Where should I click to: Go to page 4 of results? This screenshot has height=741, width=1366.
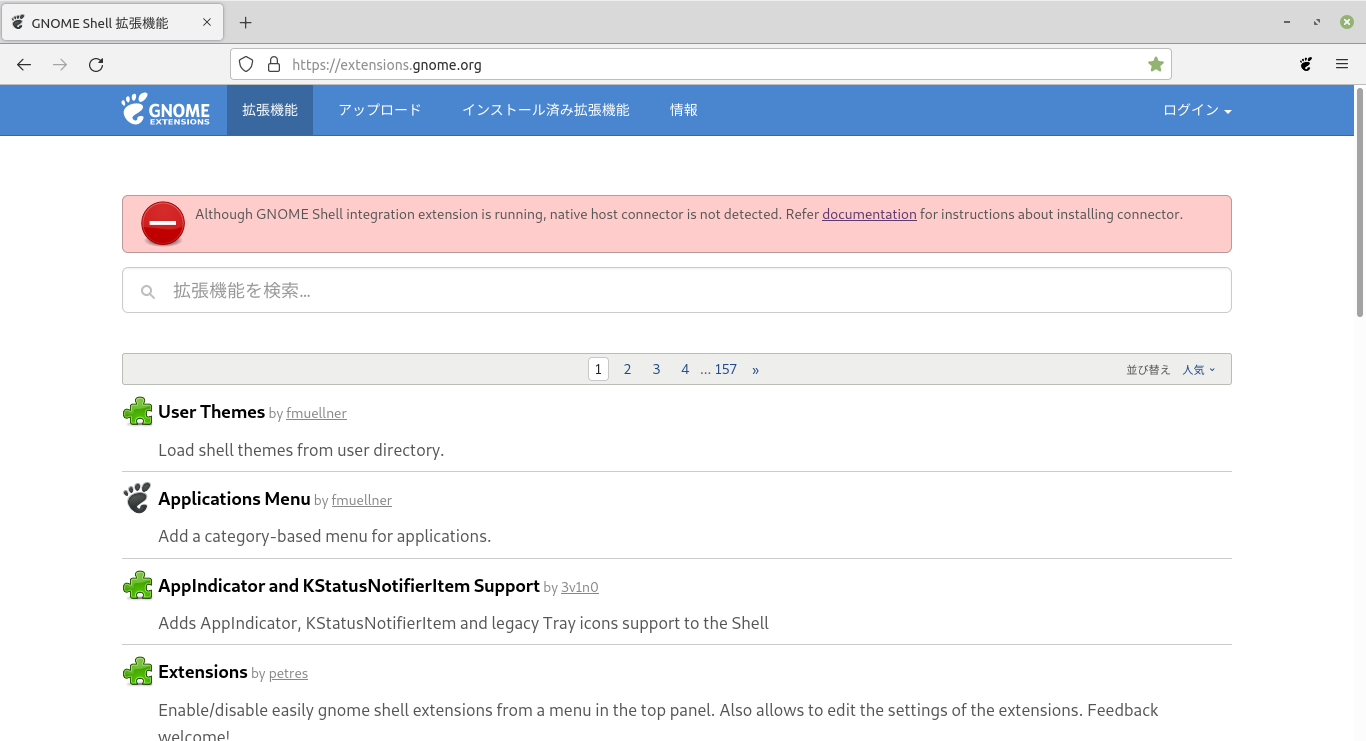(685, 369)
